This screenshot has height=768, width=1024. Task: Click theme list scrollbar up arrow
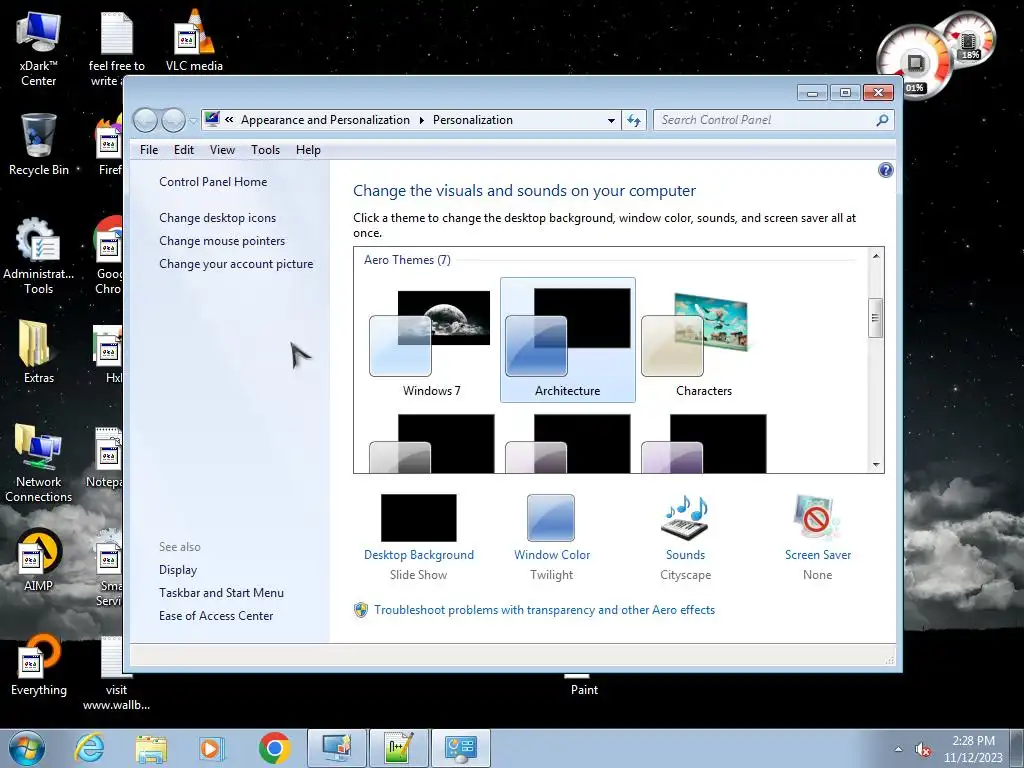click(x=876, y=256)
